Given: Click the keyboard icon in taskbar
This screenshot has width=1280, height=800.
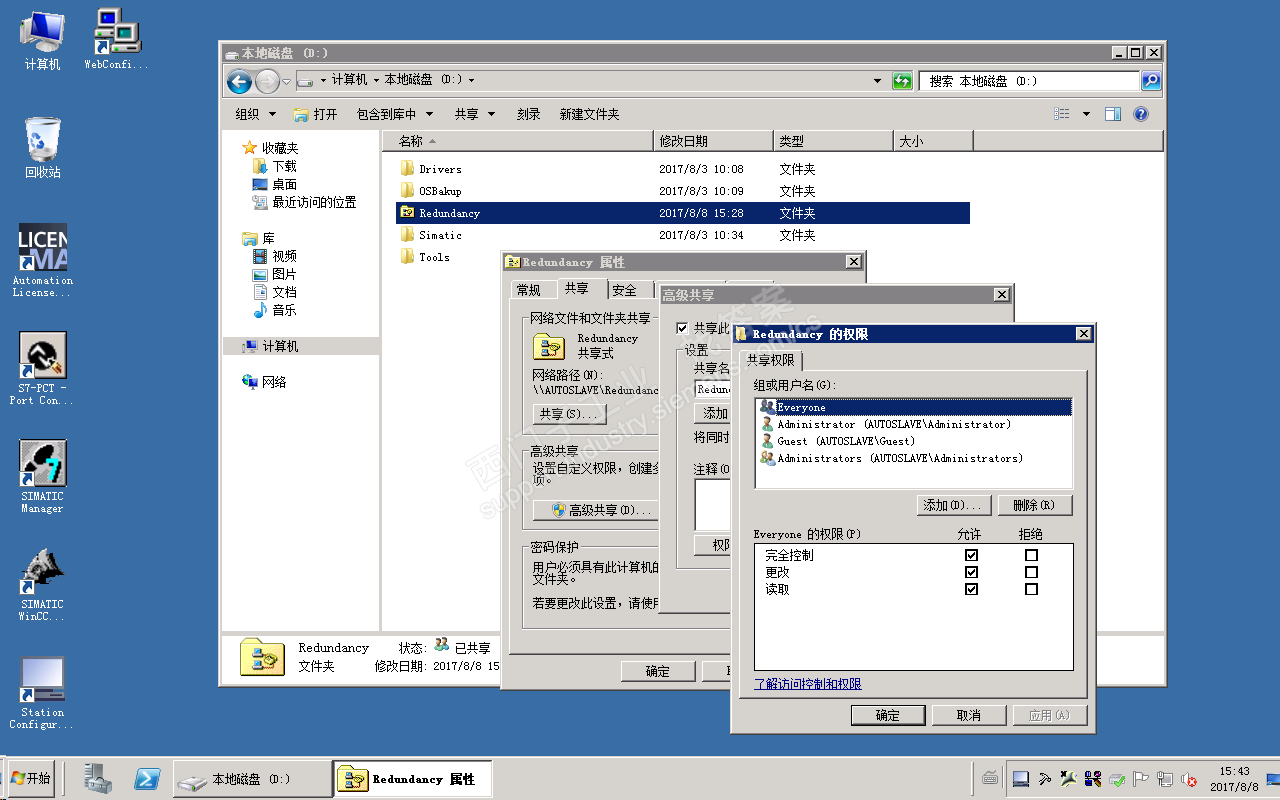Looking at the screenshot, I should tap(990, 778).
